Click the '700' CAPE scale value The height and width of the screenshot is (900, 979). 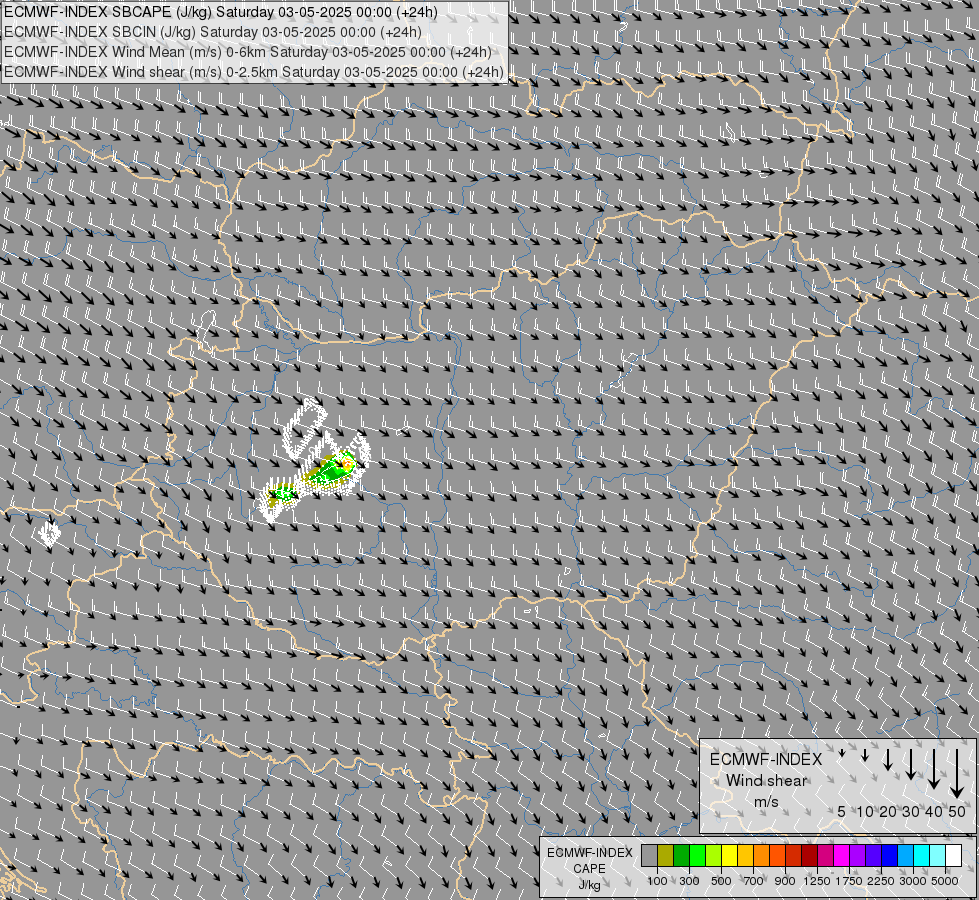click(x=754, y=881)
